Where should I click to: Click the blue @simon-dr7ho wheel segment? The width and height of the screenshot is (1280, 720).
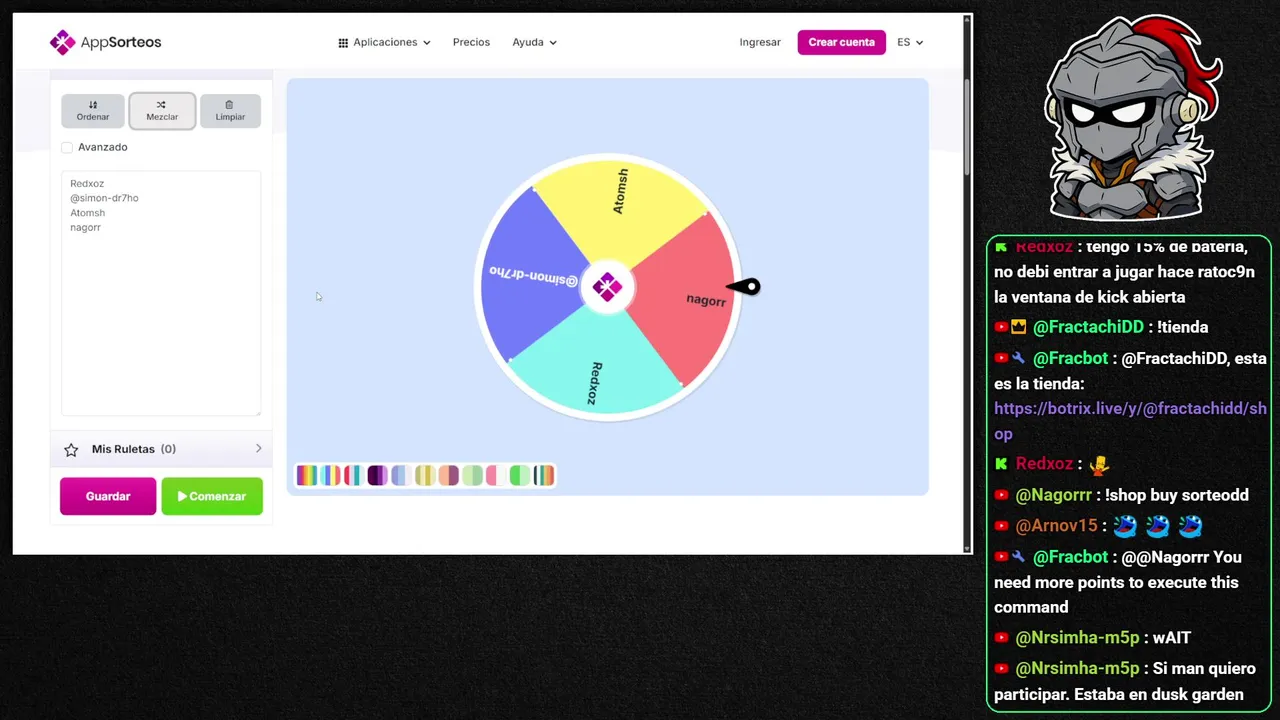coord(530,275)
